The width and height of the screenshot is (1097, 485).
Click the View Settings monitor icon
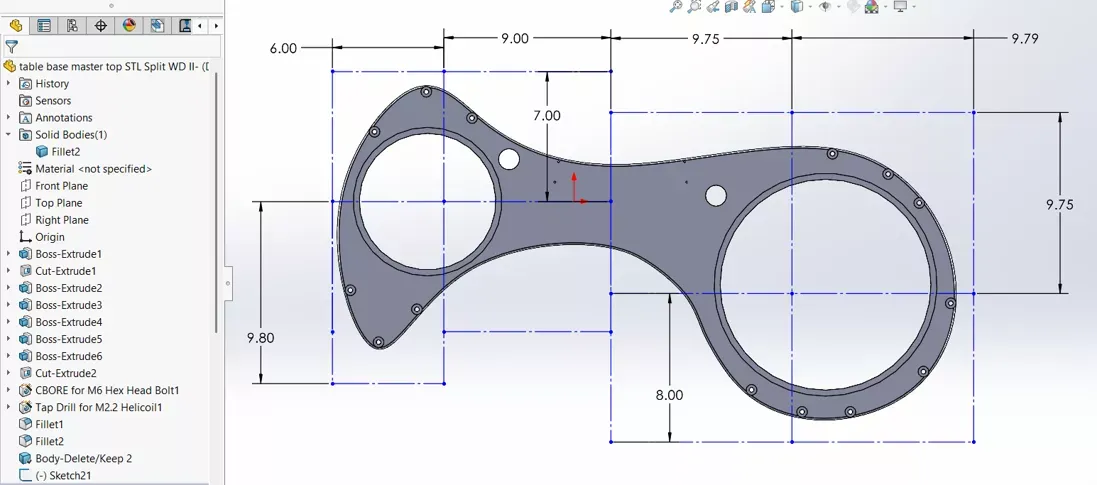(x=900, y=6)
